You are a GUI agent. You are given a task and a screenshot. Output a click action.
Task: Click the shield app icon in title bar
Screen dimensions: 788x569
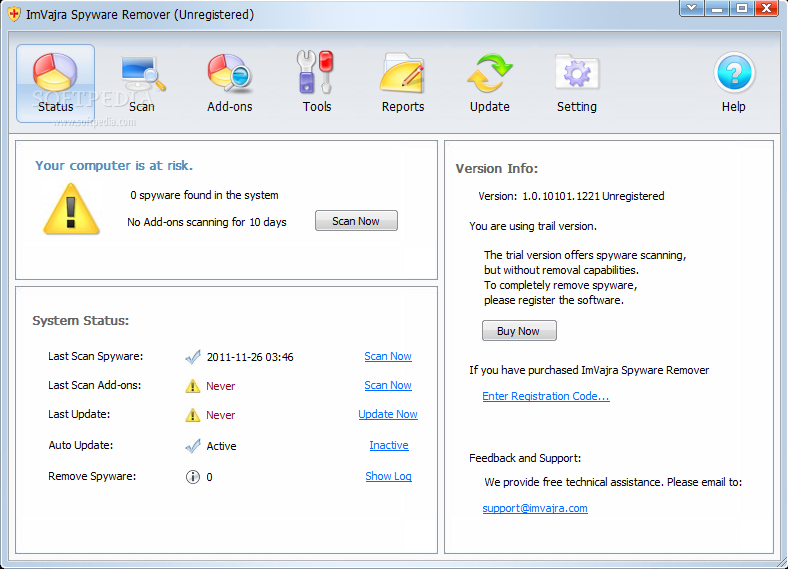(14, 14)
